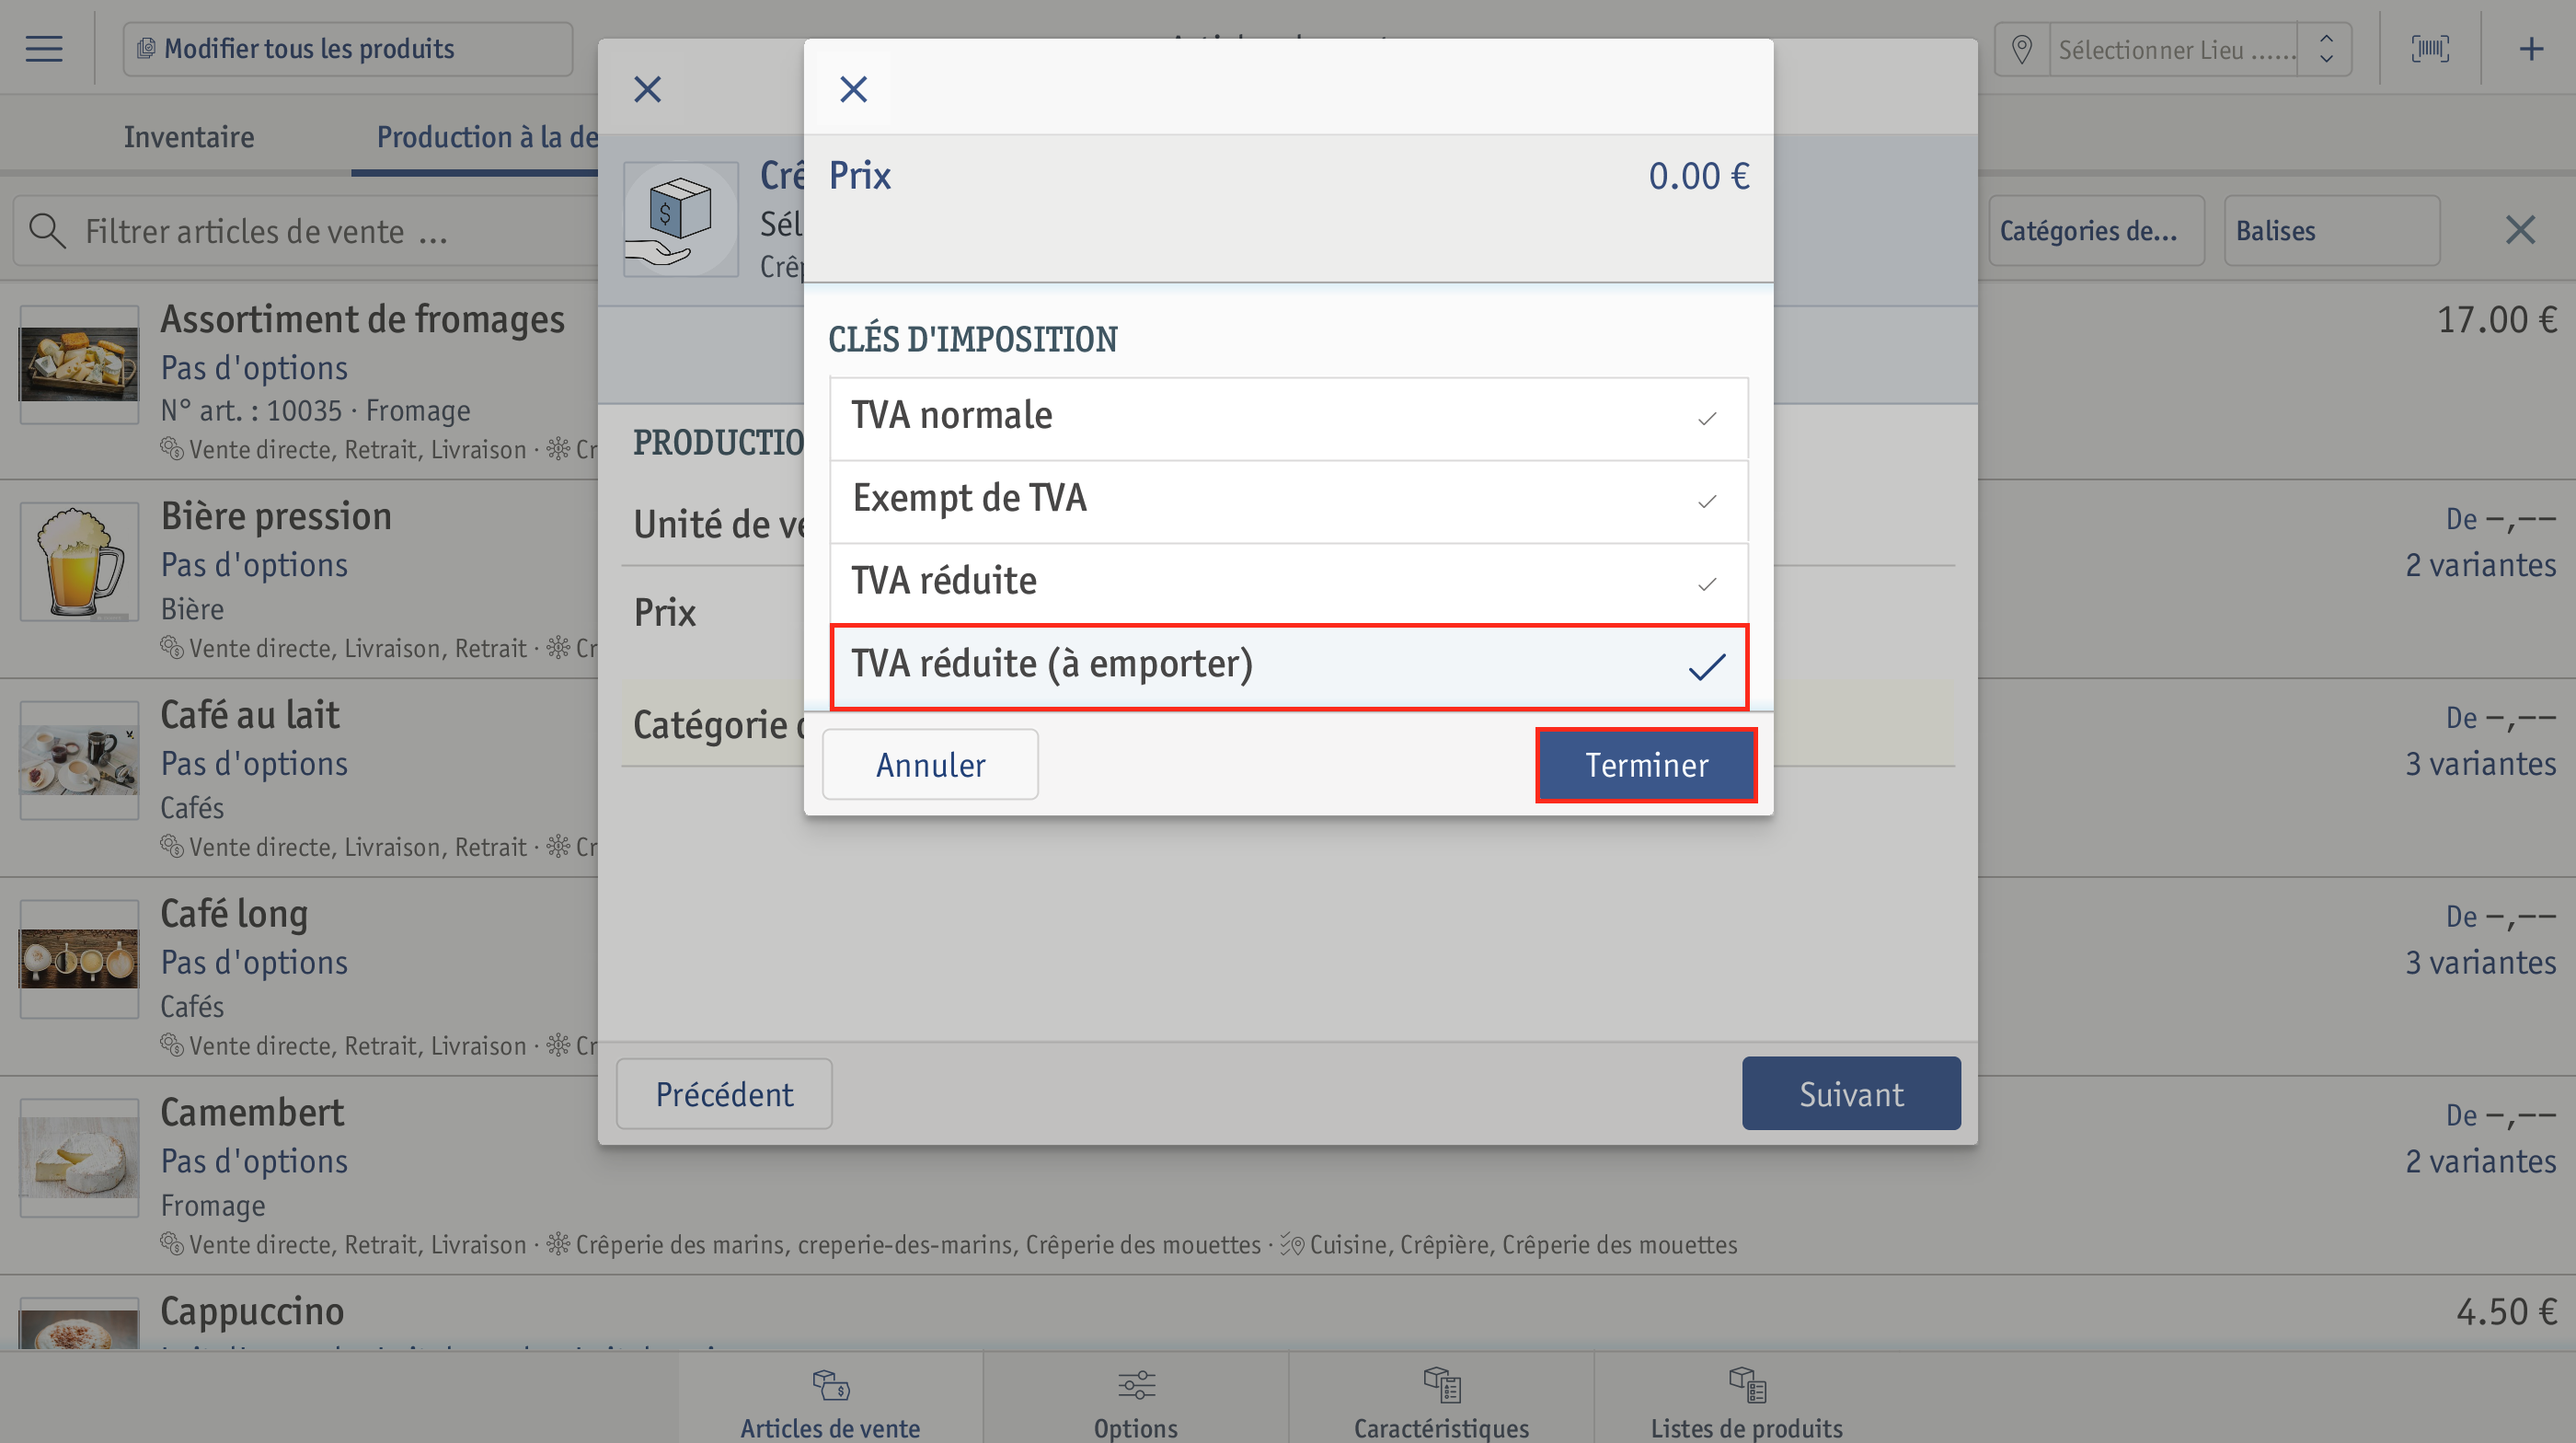Viewport: 2576px width, 1443px height.
Task: Expand the Sélectionner Lieu stepper dropdown
Action: [2325, 49]
